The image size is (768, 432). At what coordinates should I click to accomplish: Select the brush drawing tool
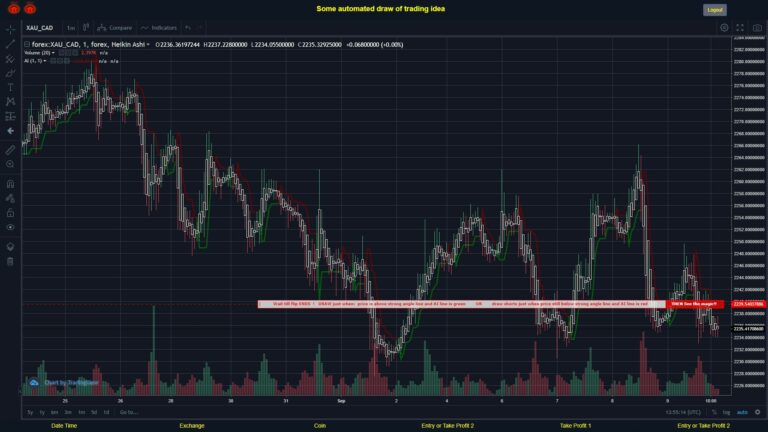pos(10,73)
